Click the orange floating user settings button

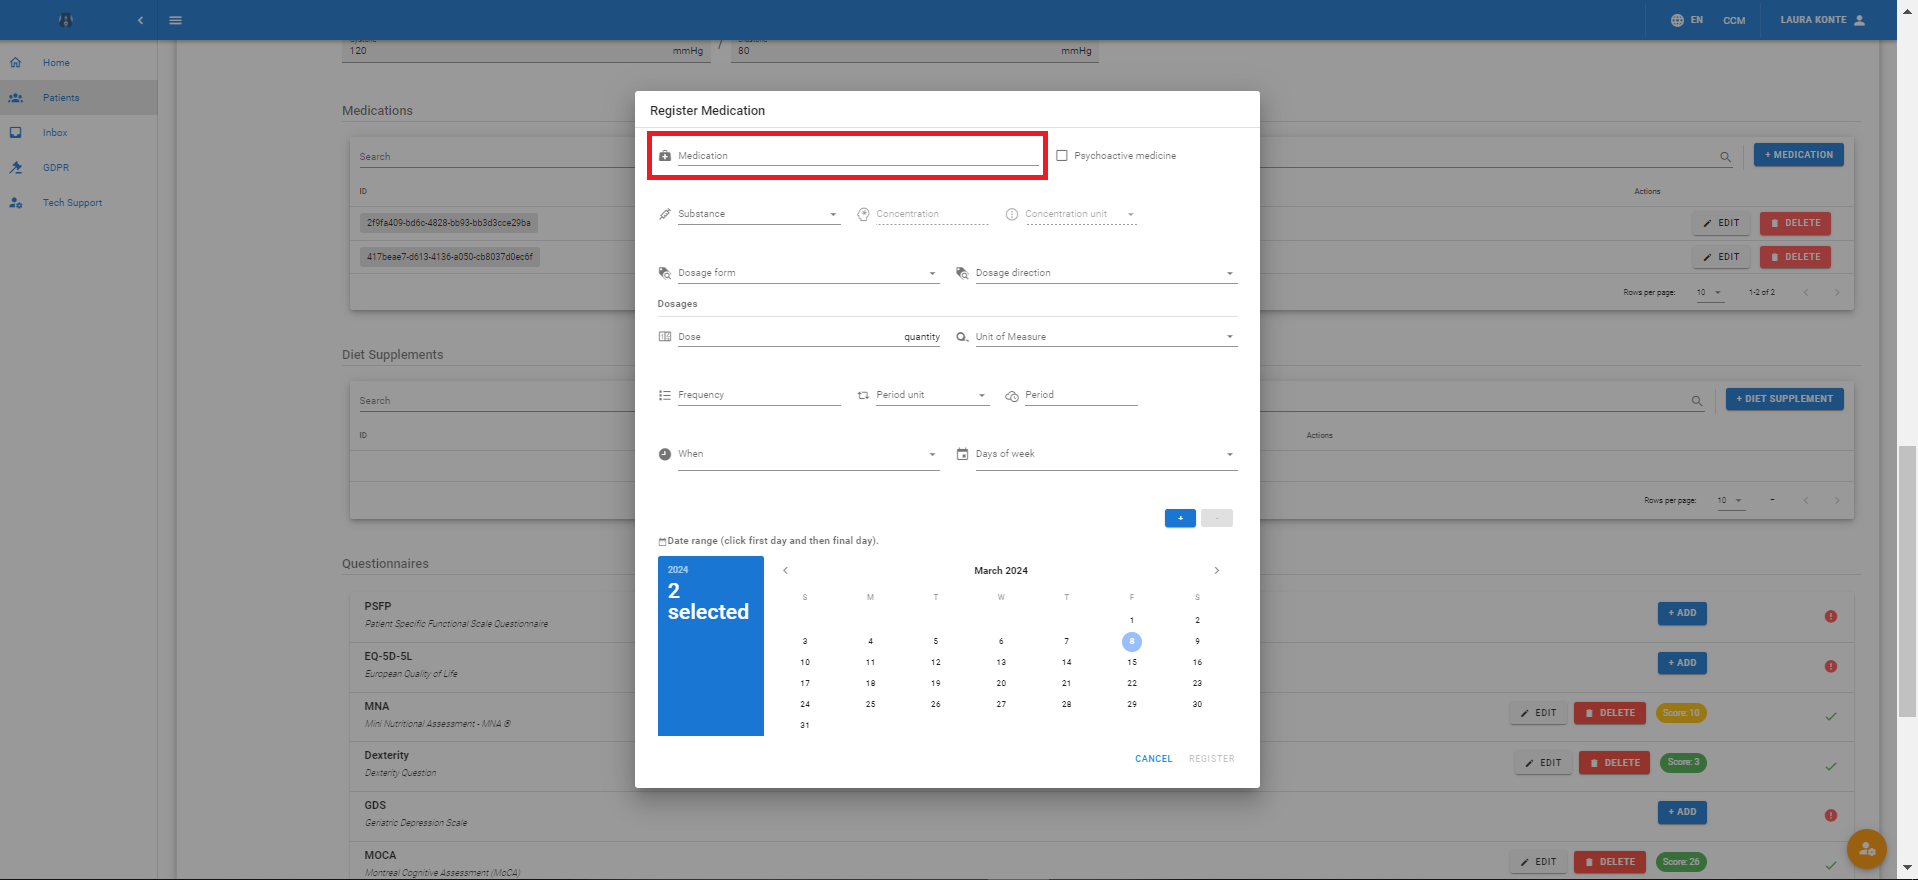[1866, 850]
